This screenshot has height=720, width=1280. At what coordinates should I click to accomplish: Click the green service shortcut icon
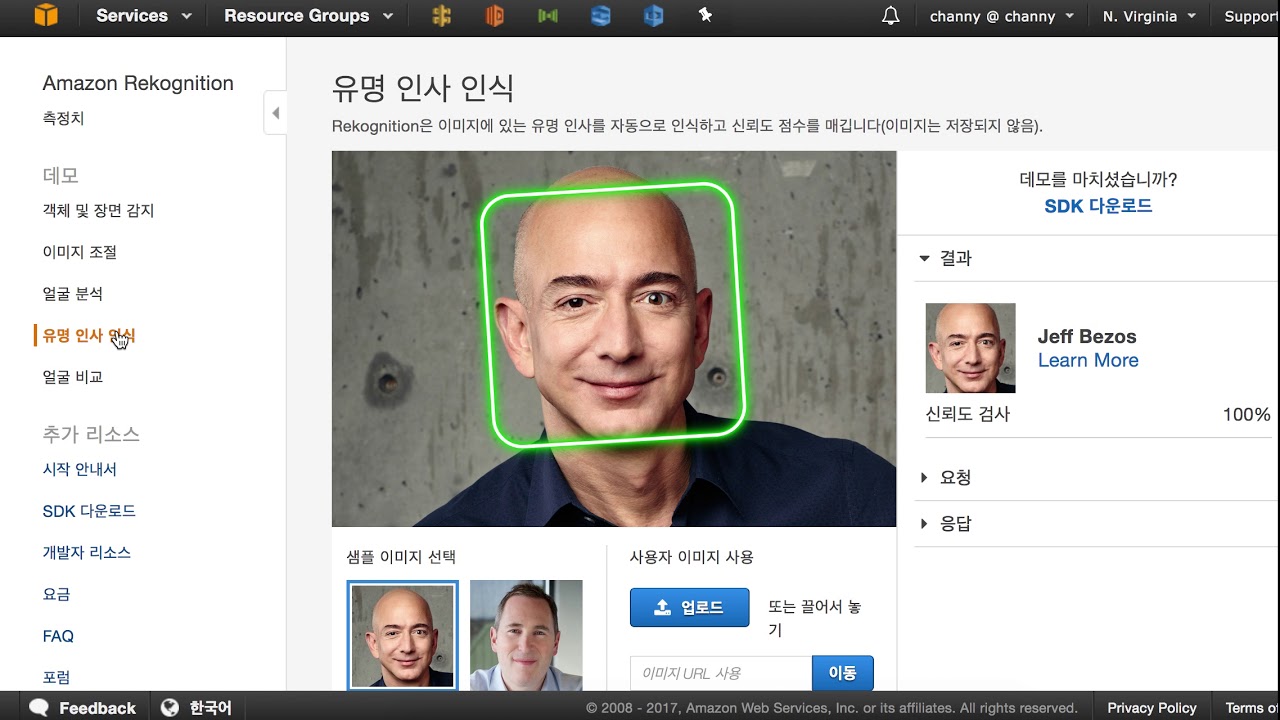tap(547, 16)
